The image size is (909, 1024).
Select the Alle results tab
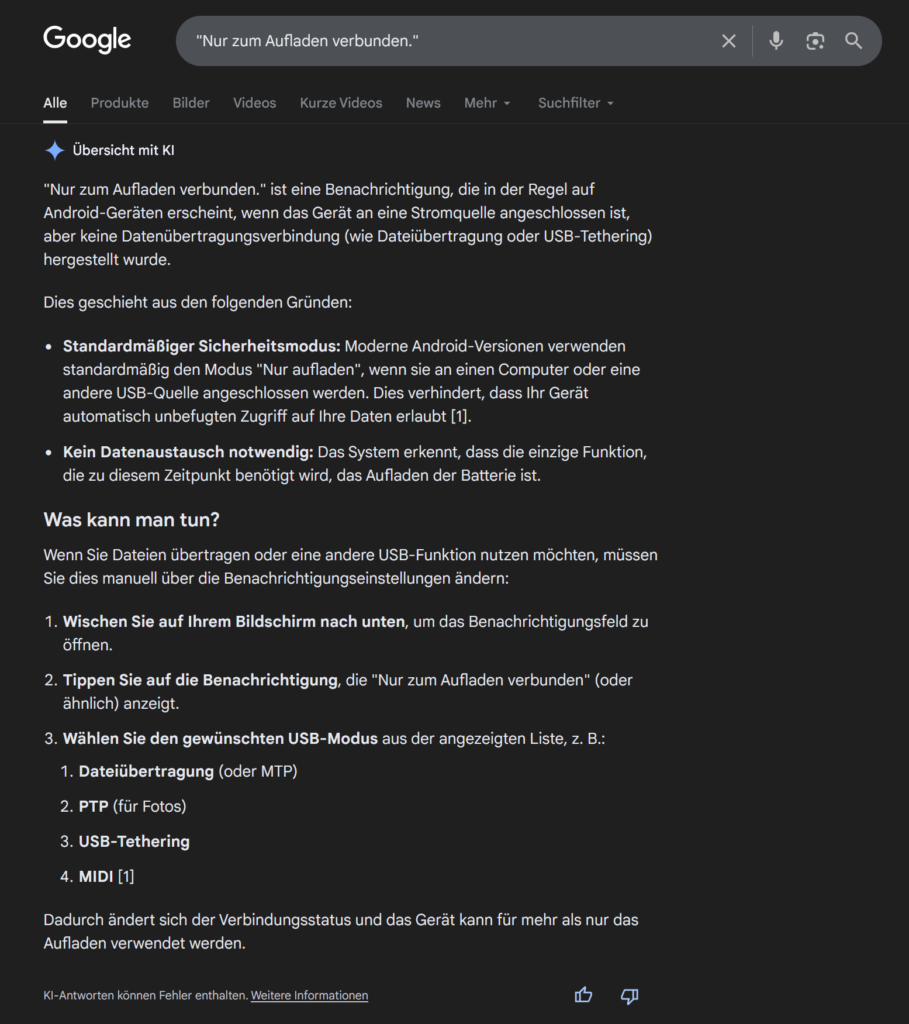point(55,103)
